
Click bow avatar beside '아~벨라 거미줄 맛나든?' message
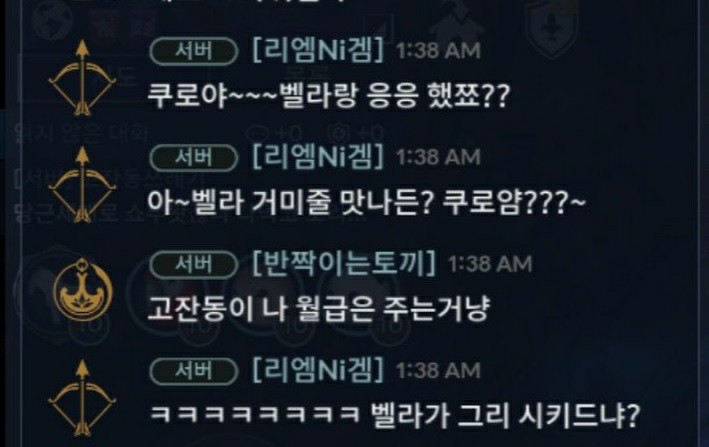pos(82,184)
